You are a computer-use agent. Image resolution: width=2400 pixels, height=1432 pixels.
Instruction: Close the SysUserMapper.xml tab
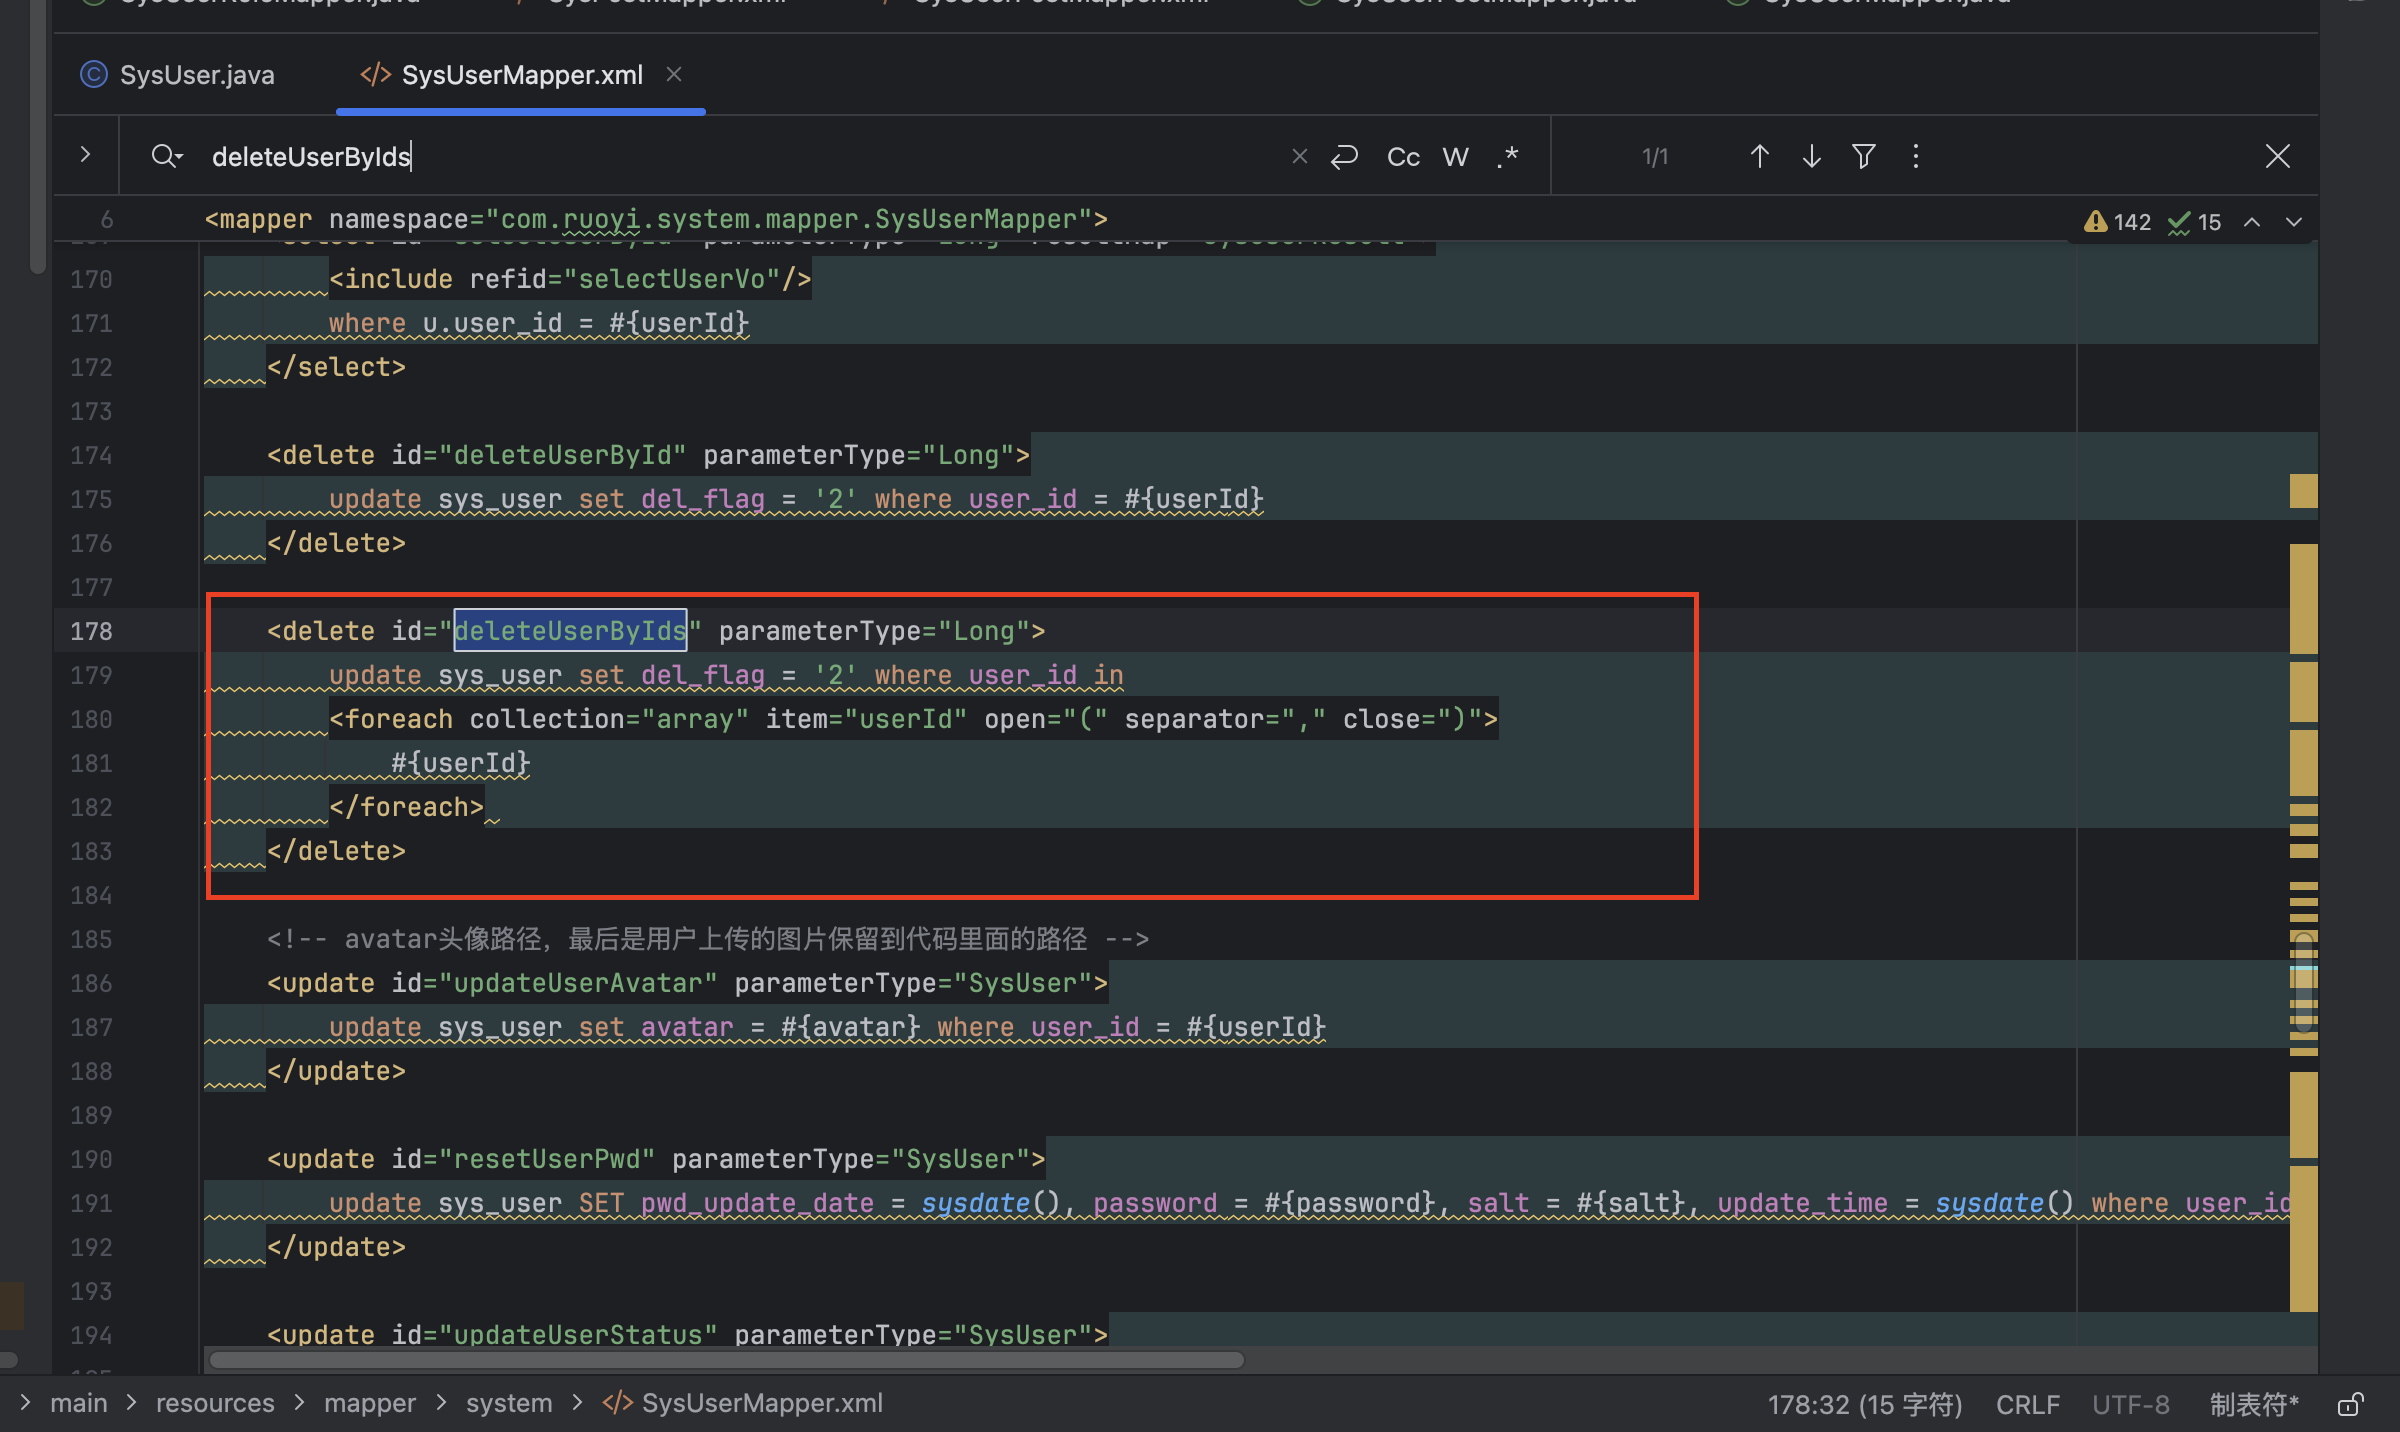pyautogui.click(x=674, y=74)
